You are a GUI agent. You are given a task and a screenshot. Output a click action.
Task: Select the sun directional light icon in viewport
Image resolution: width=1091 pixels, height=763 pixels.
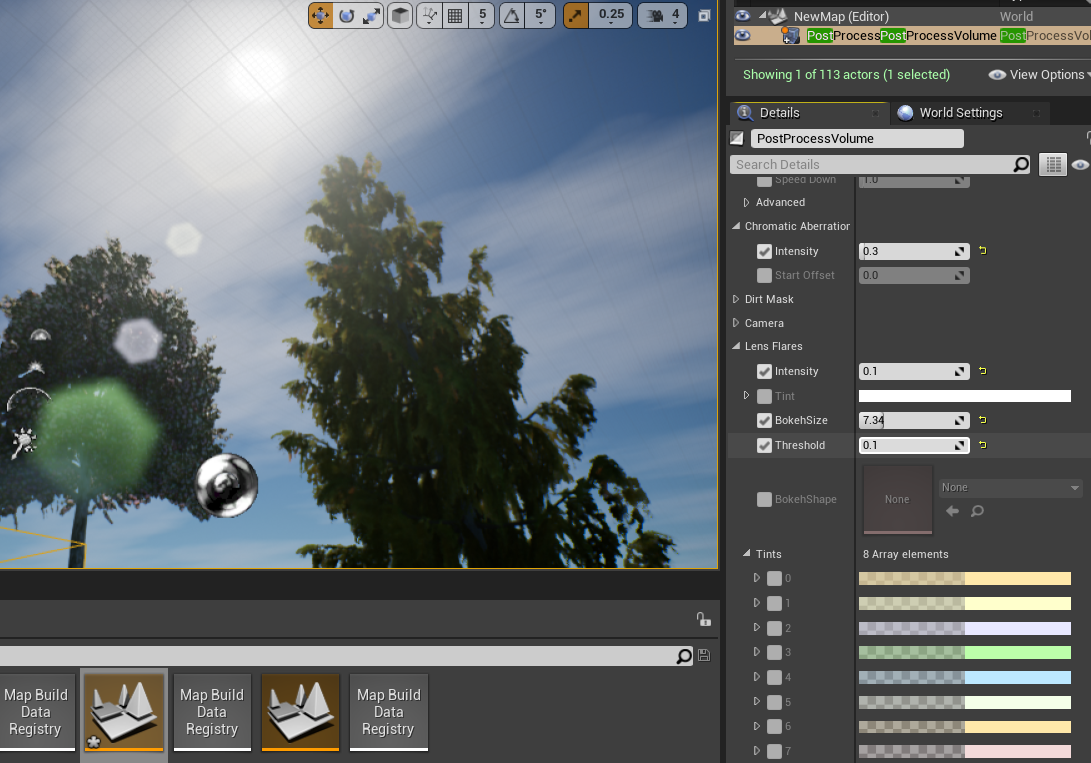(23, 442)
